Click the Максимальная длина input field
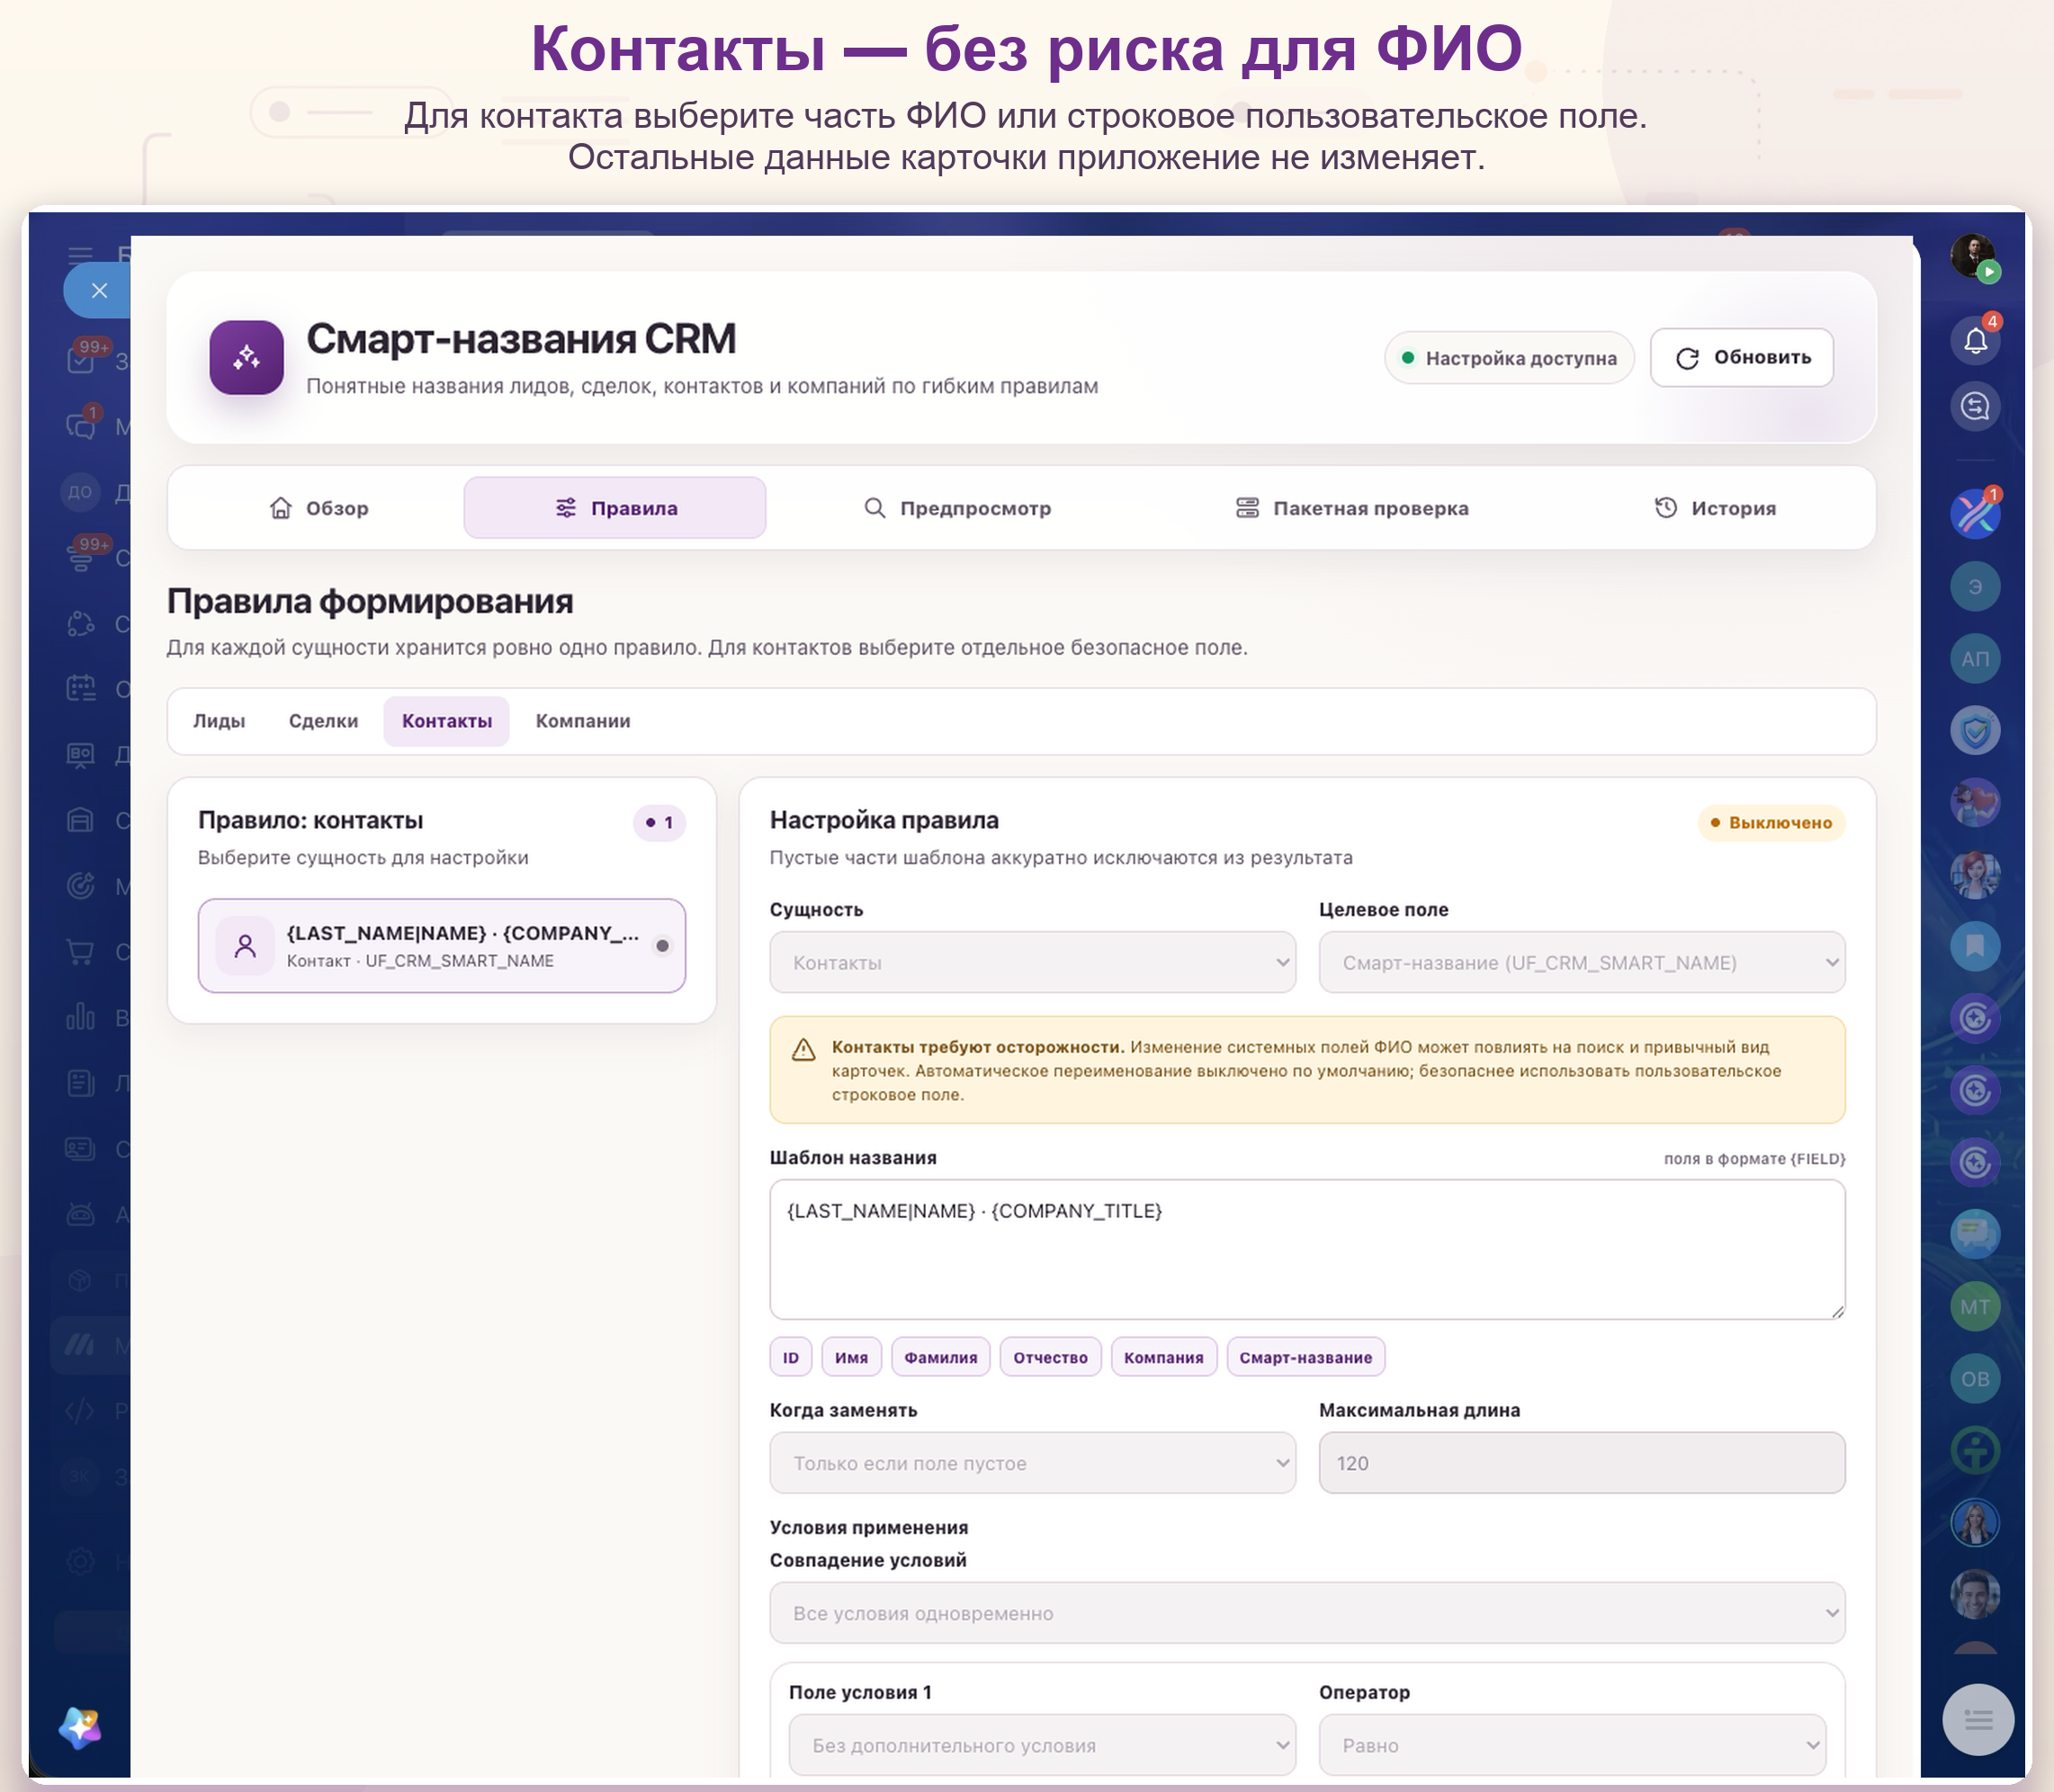2054x1792 pixels. point(1581,1463)
